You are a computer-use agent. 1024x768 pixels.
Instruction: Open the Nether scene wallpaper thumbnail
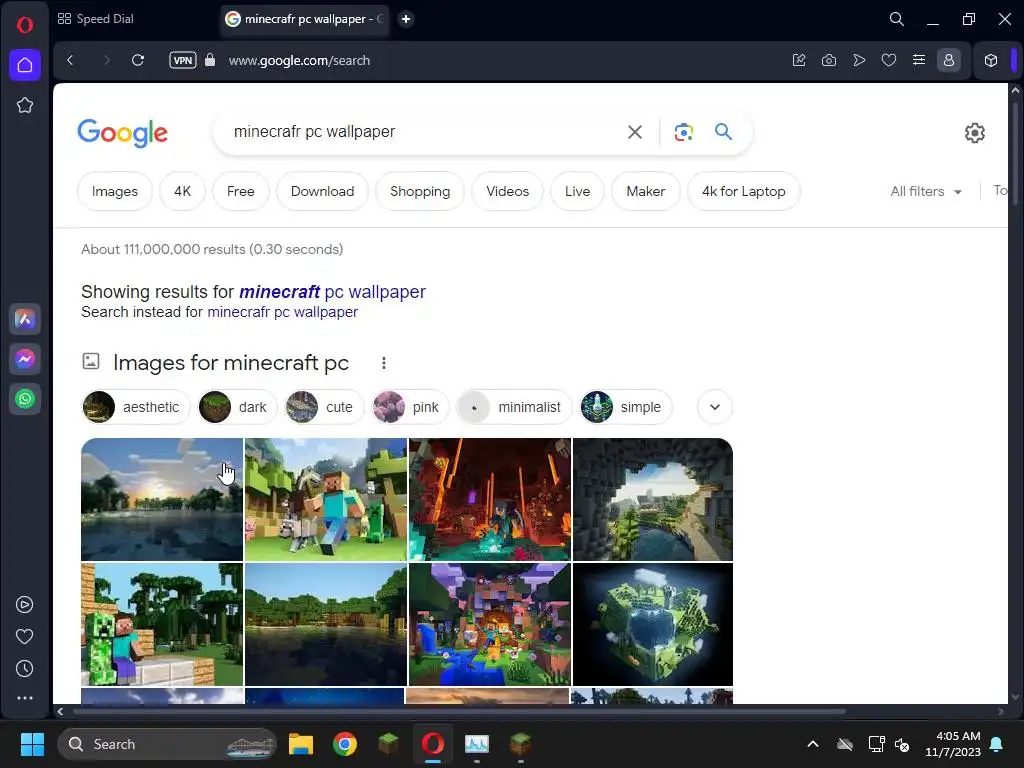pos(490,500)
